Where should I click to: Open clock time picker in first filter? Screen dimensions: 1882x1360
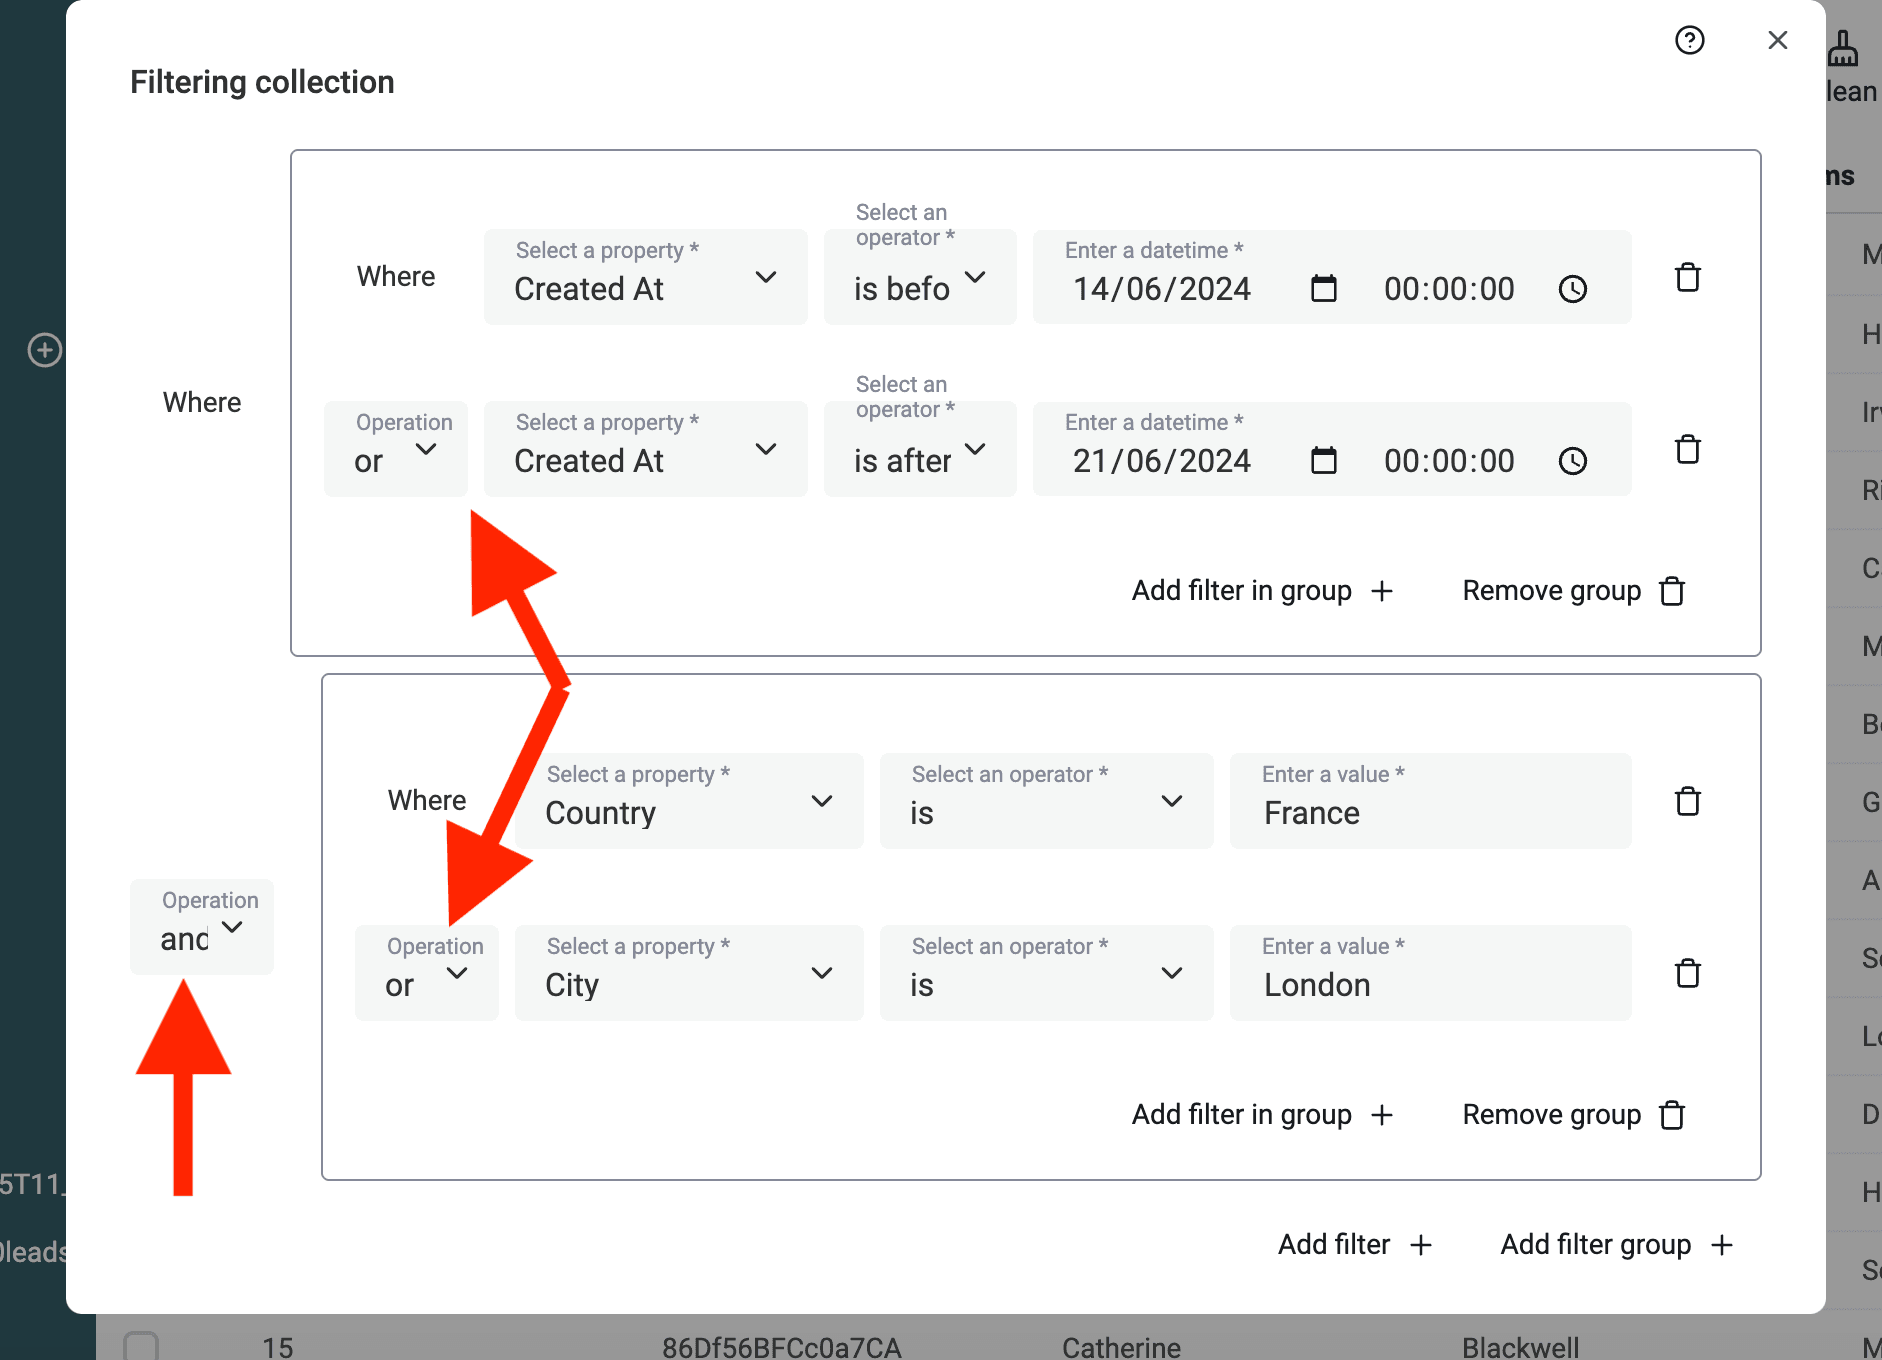[x=1572, y=289]
